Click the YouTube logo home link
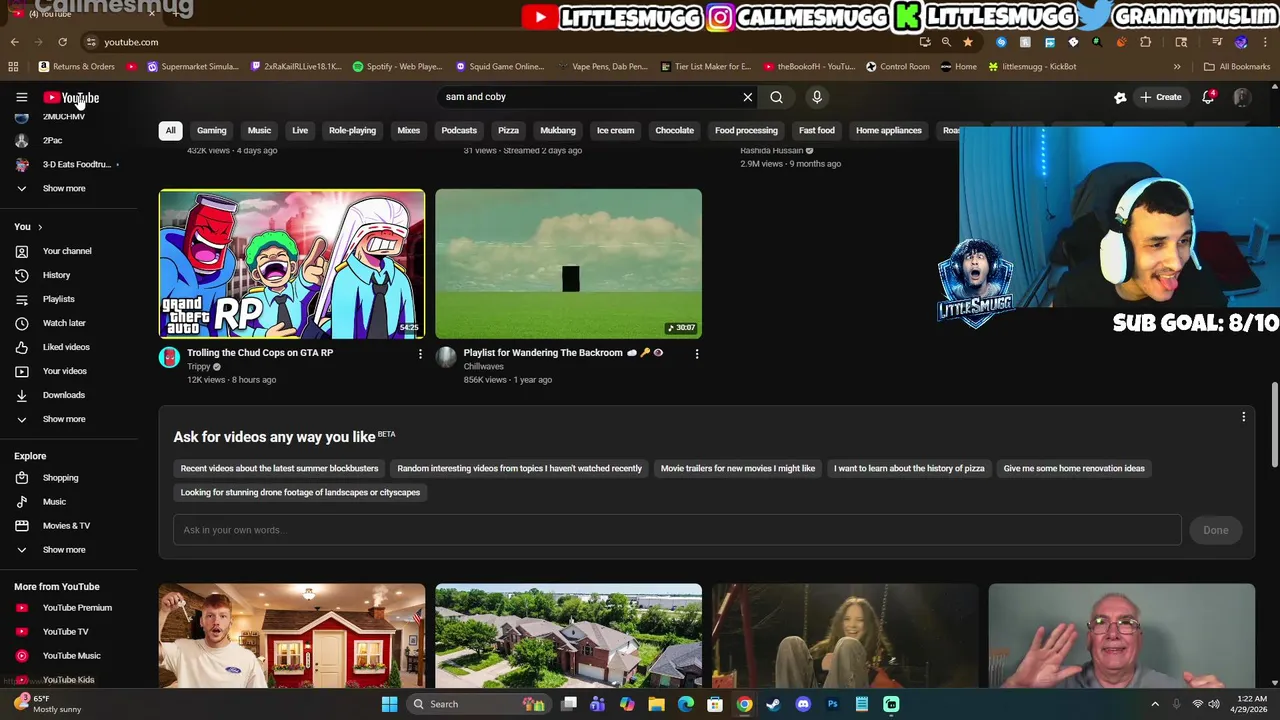 (71, 97)
